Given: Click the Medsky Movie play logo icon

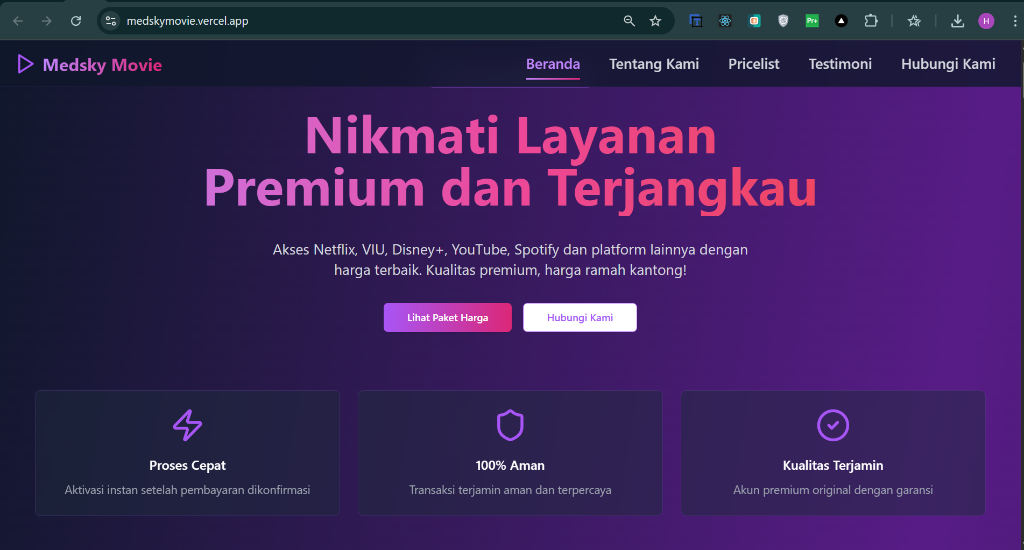Looking at the screenshot, I should (x=25, y=65).
